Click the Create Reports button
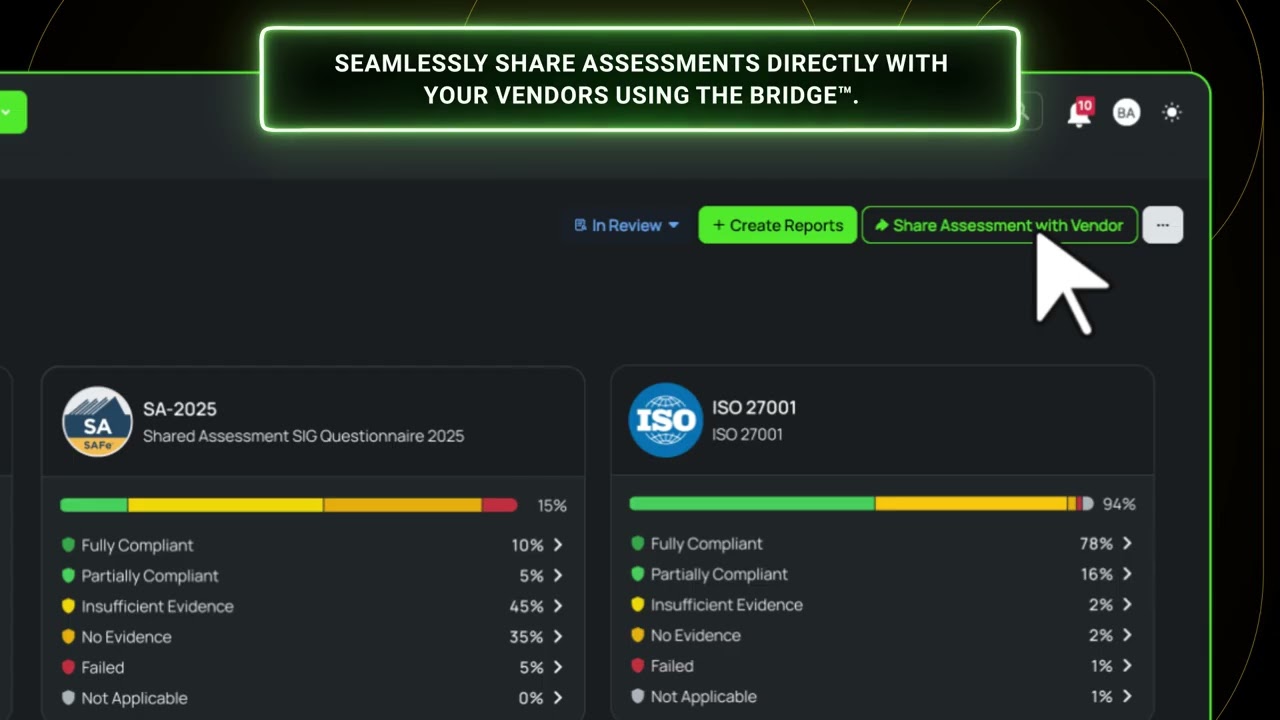The width and height of the screenshot is (1280, 720). point(777,225)
